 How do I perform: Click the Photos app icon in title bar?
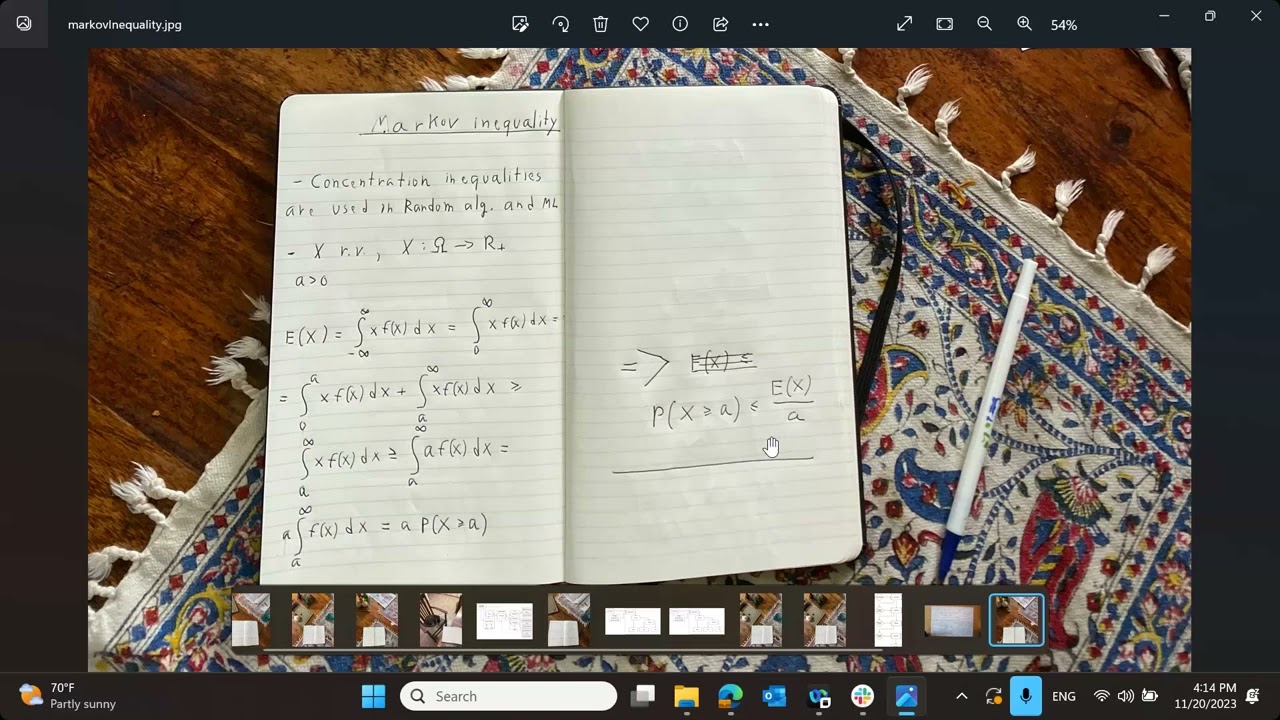click(24, 24)
